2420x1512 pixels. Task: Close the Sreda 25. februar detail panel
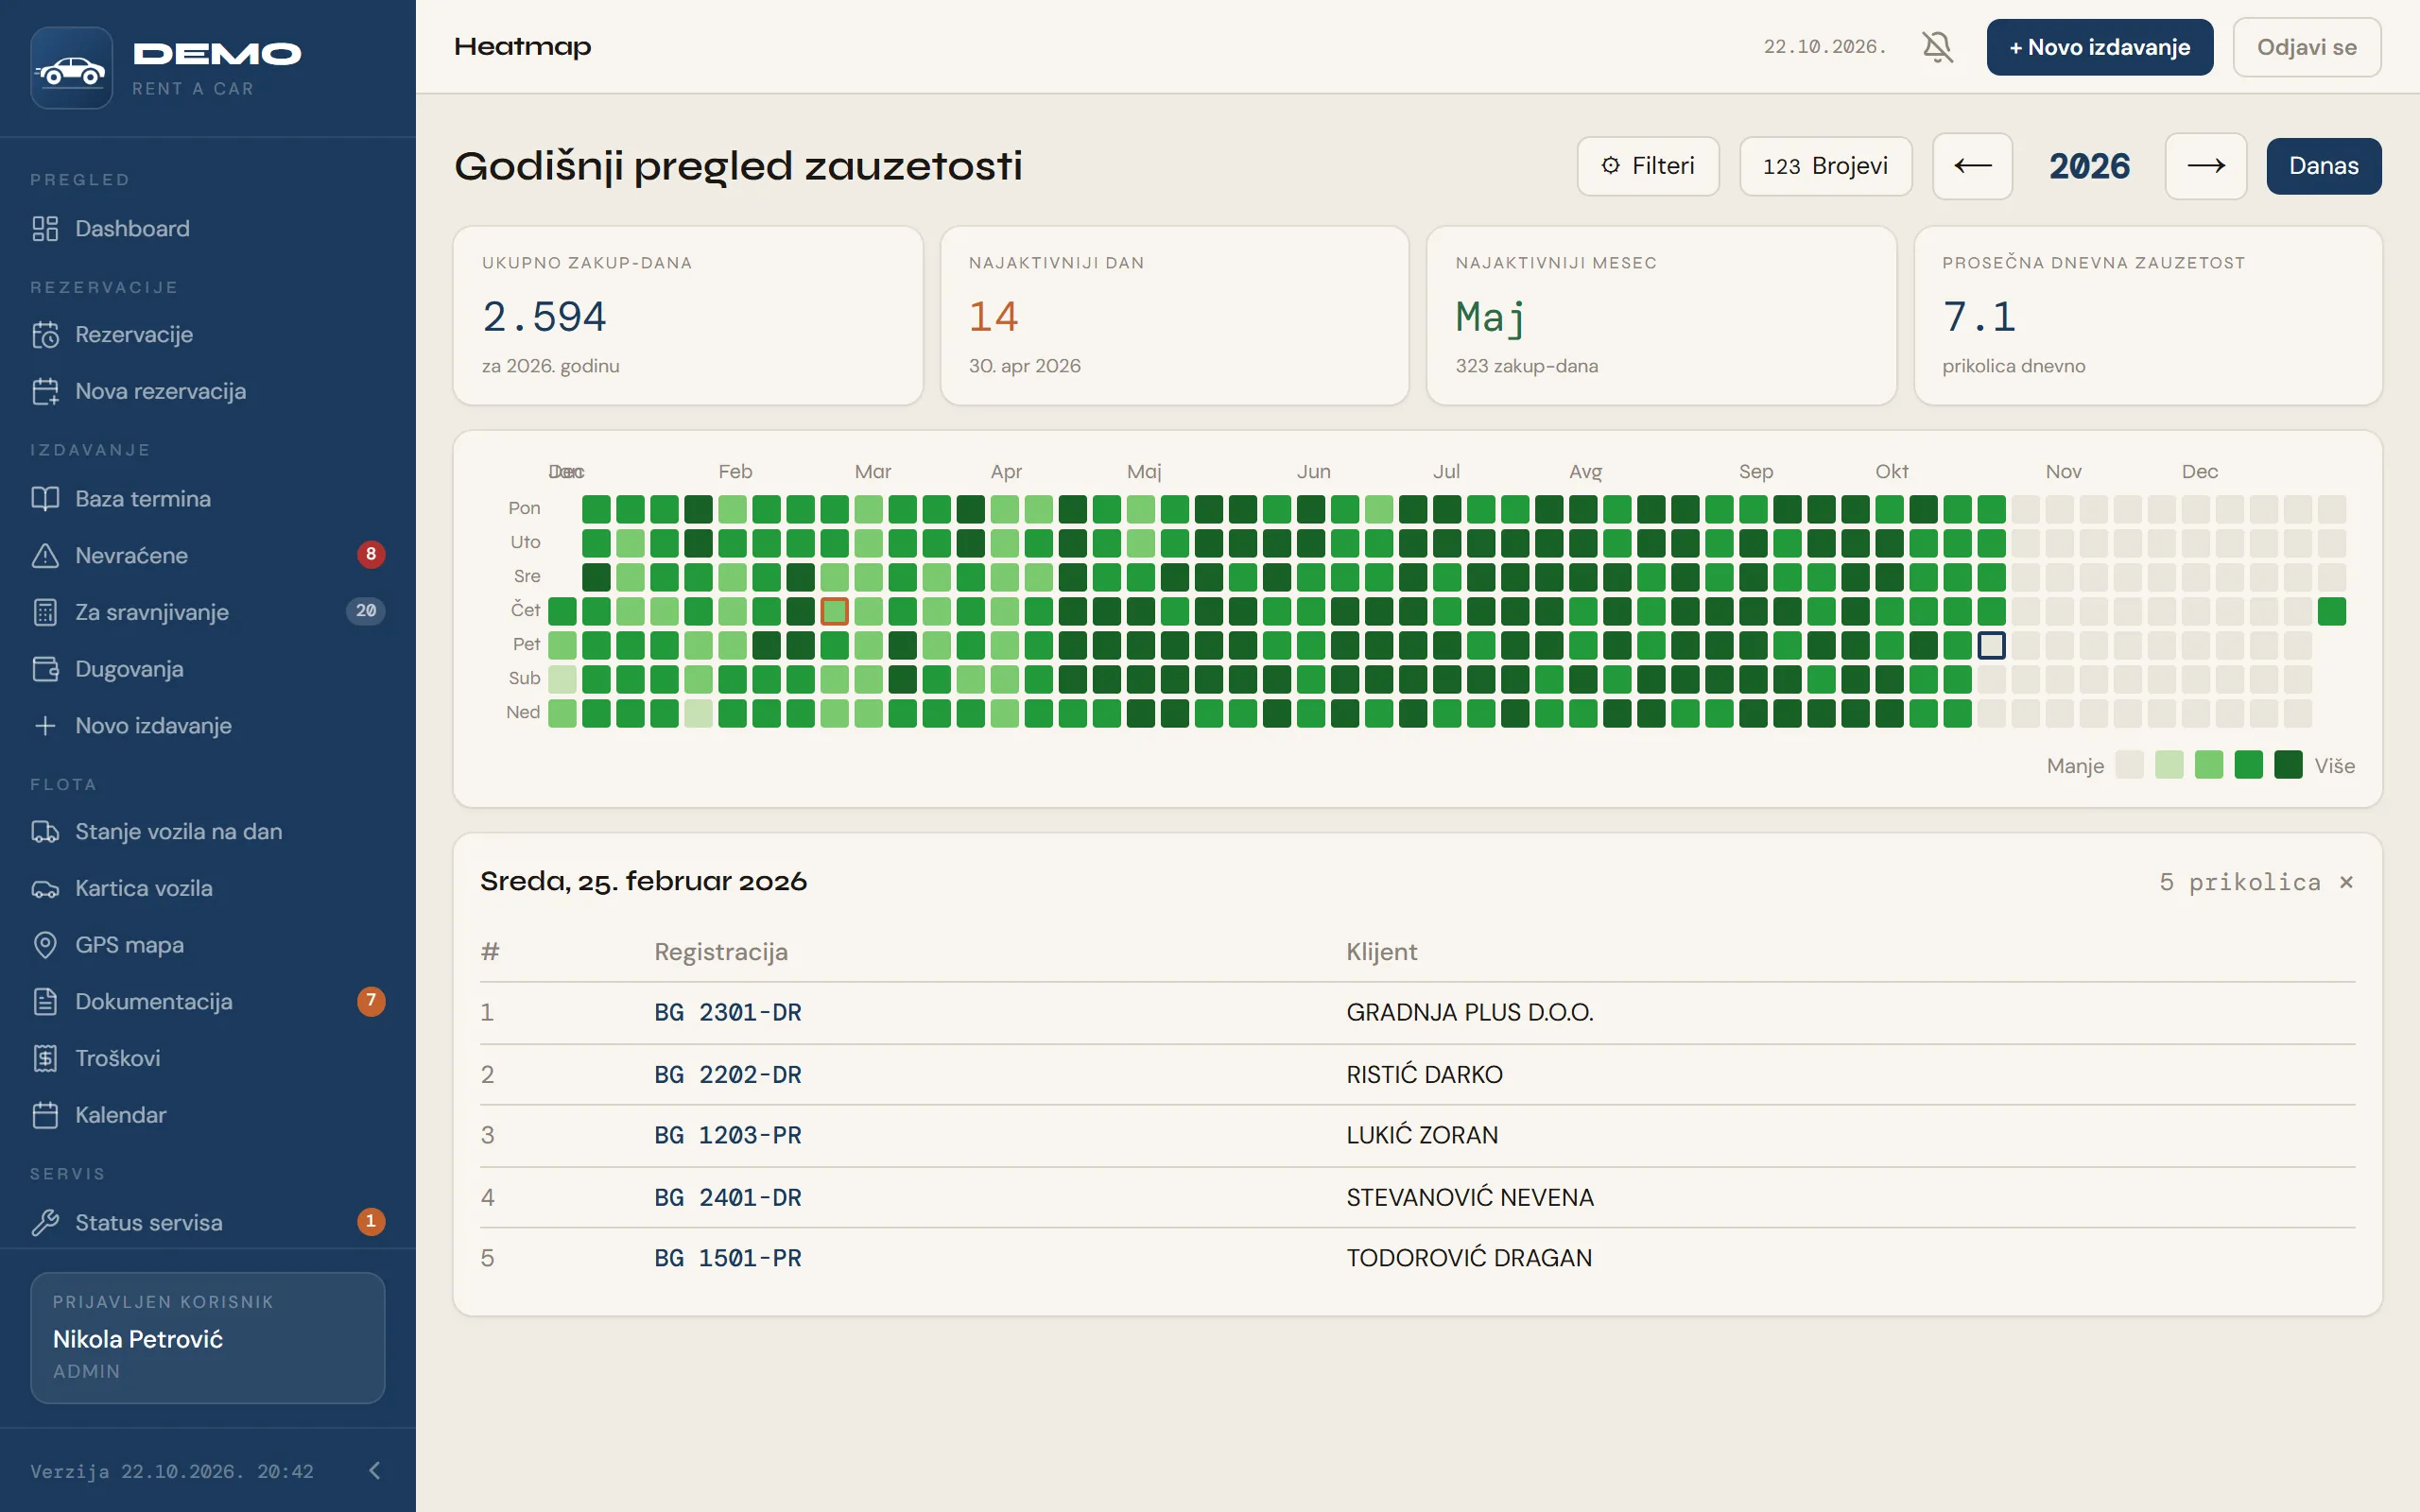tap(2346, 882)
